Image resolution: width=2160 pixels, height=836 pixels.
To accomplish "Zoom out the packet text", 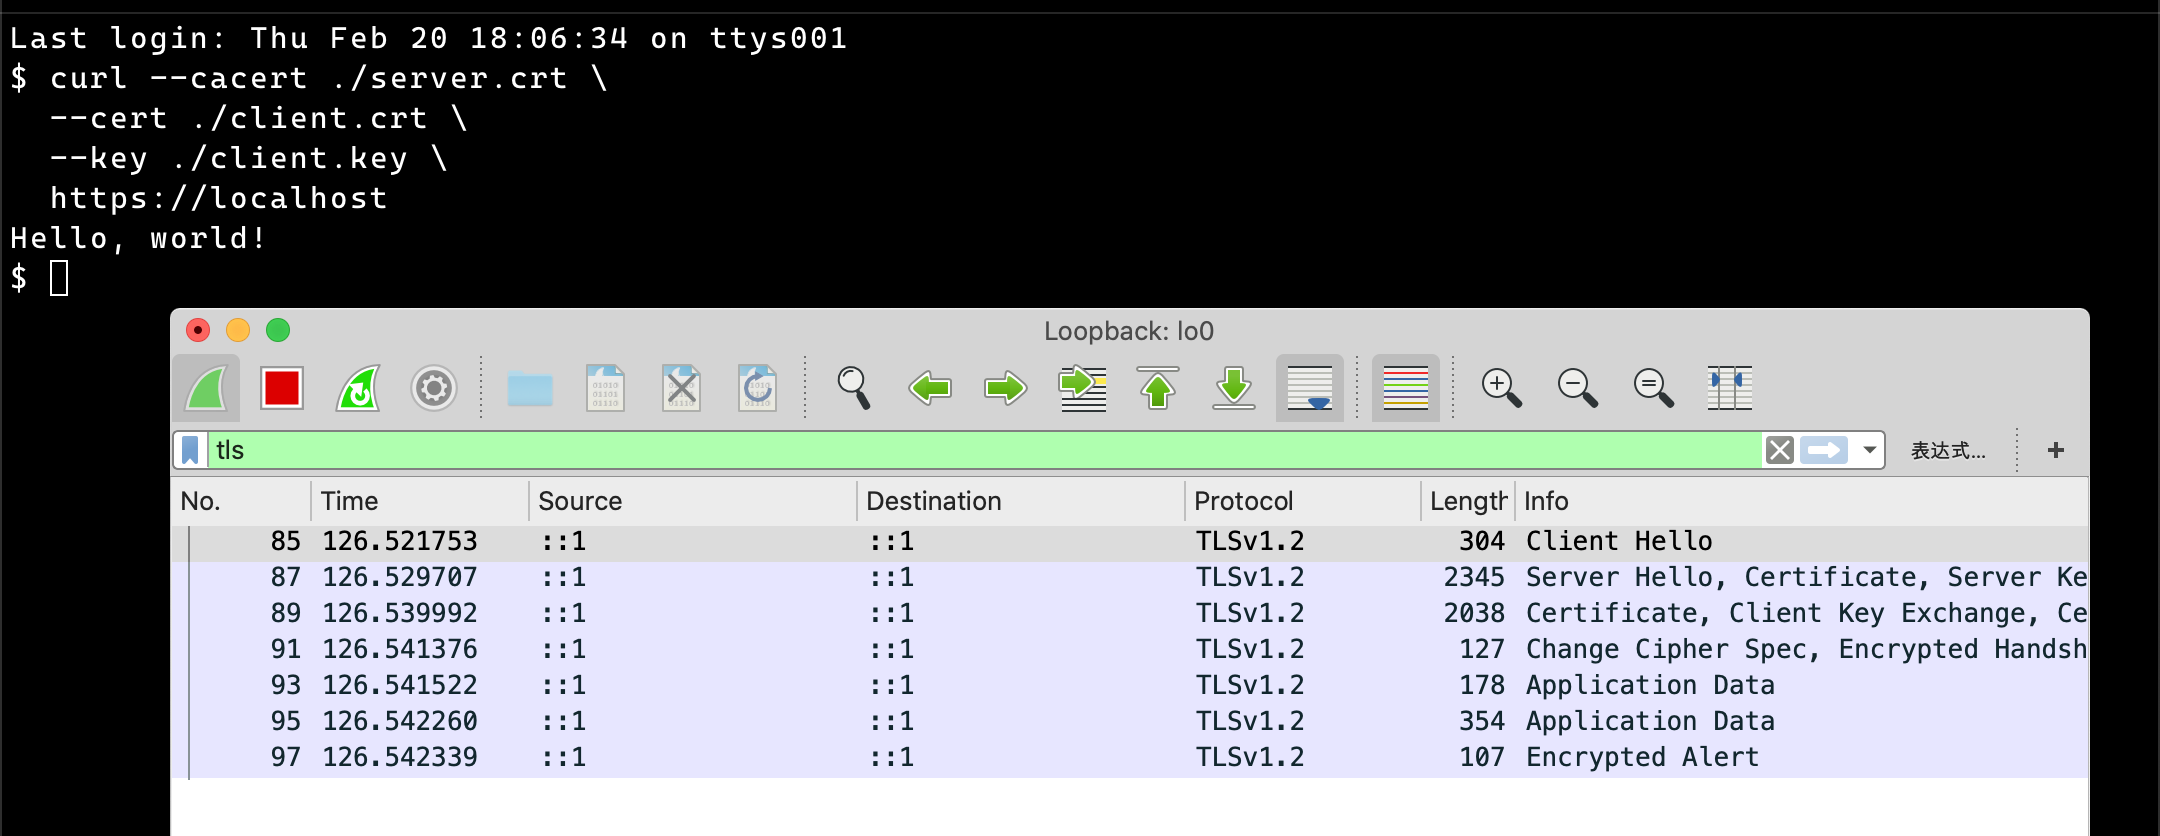I will click(1577, 388).
